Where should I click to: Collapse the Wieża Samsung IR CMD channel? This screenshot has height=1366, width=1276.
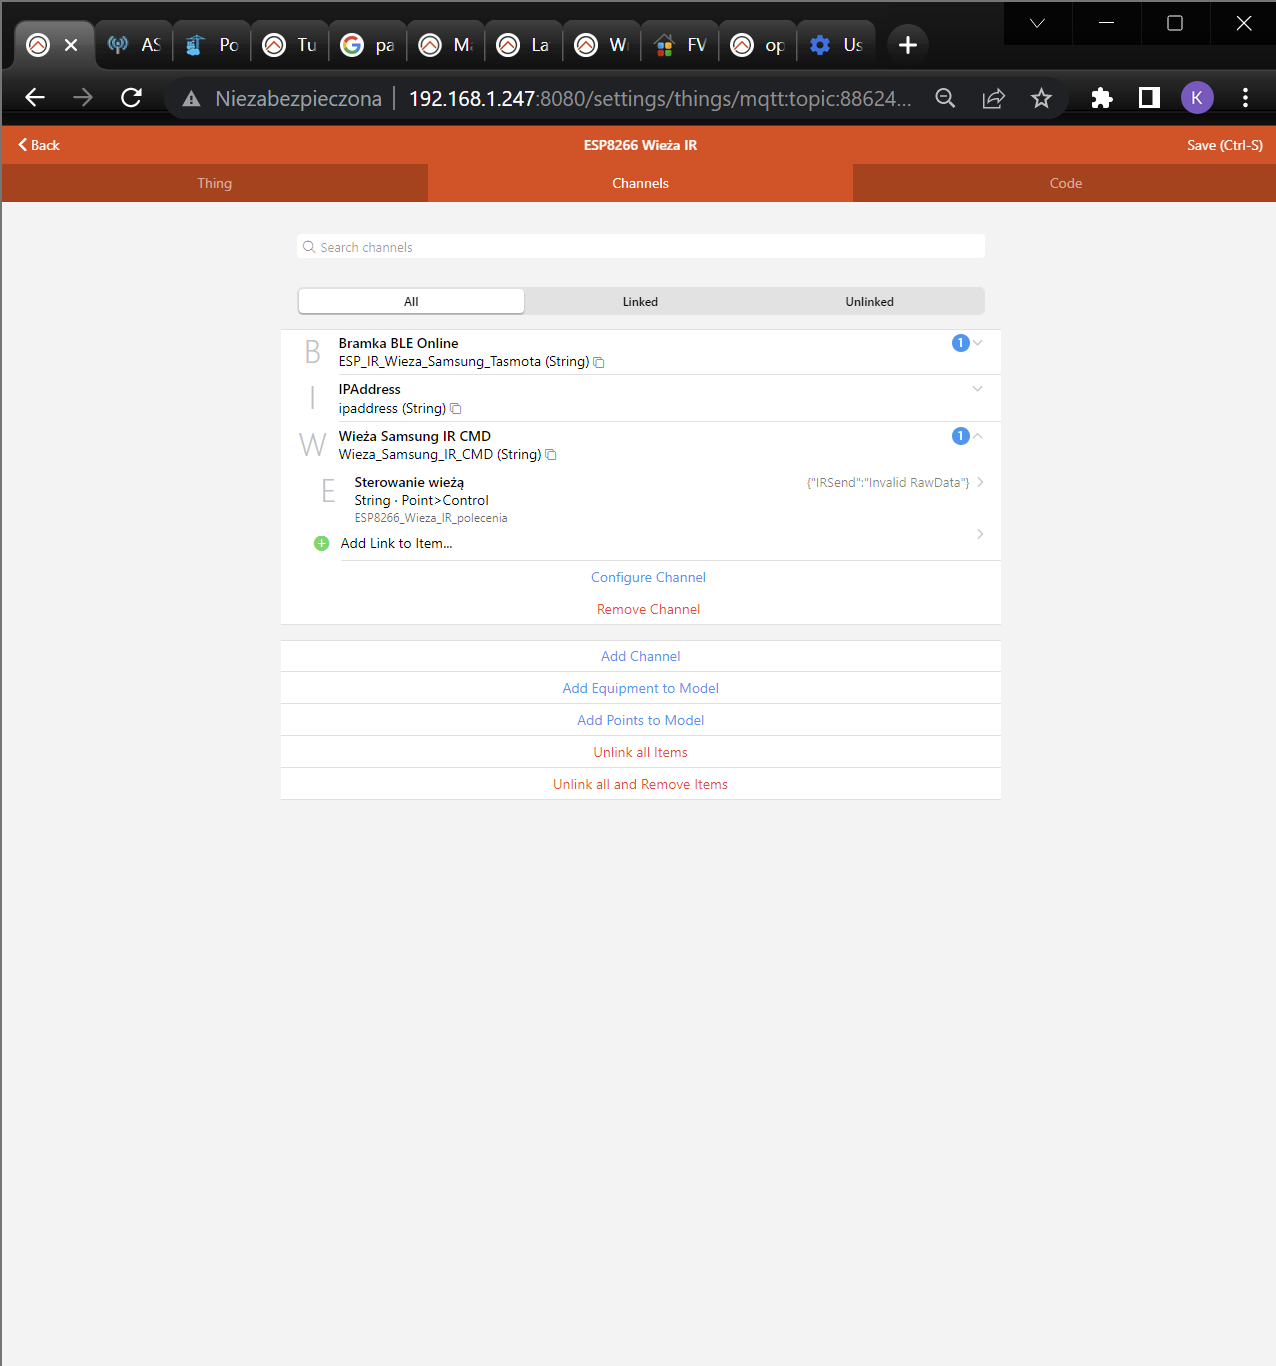click(978, 436)
